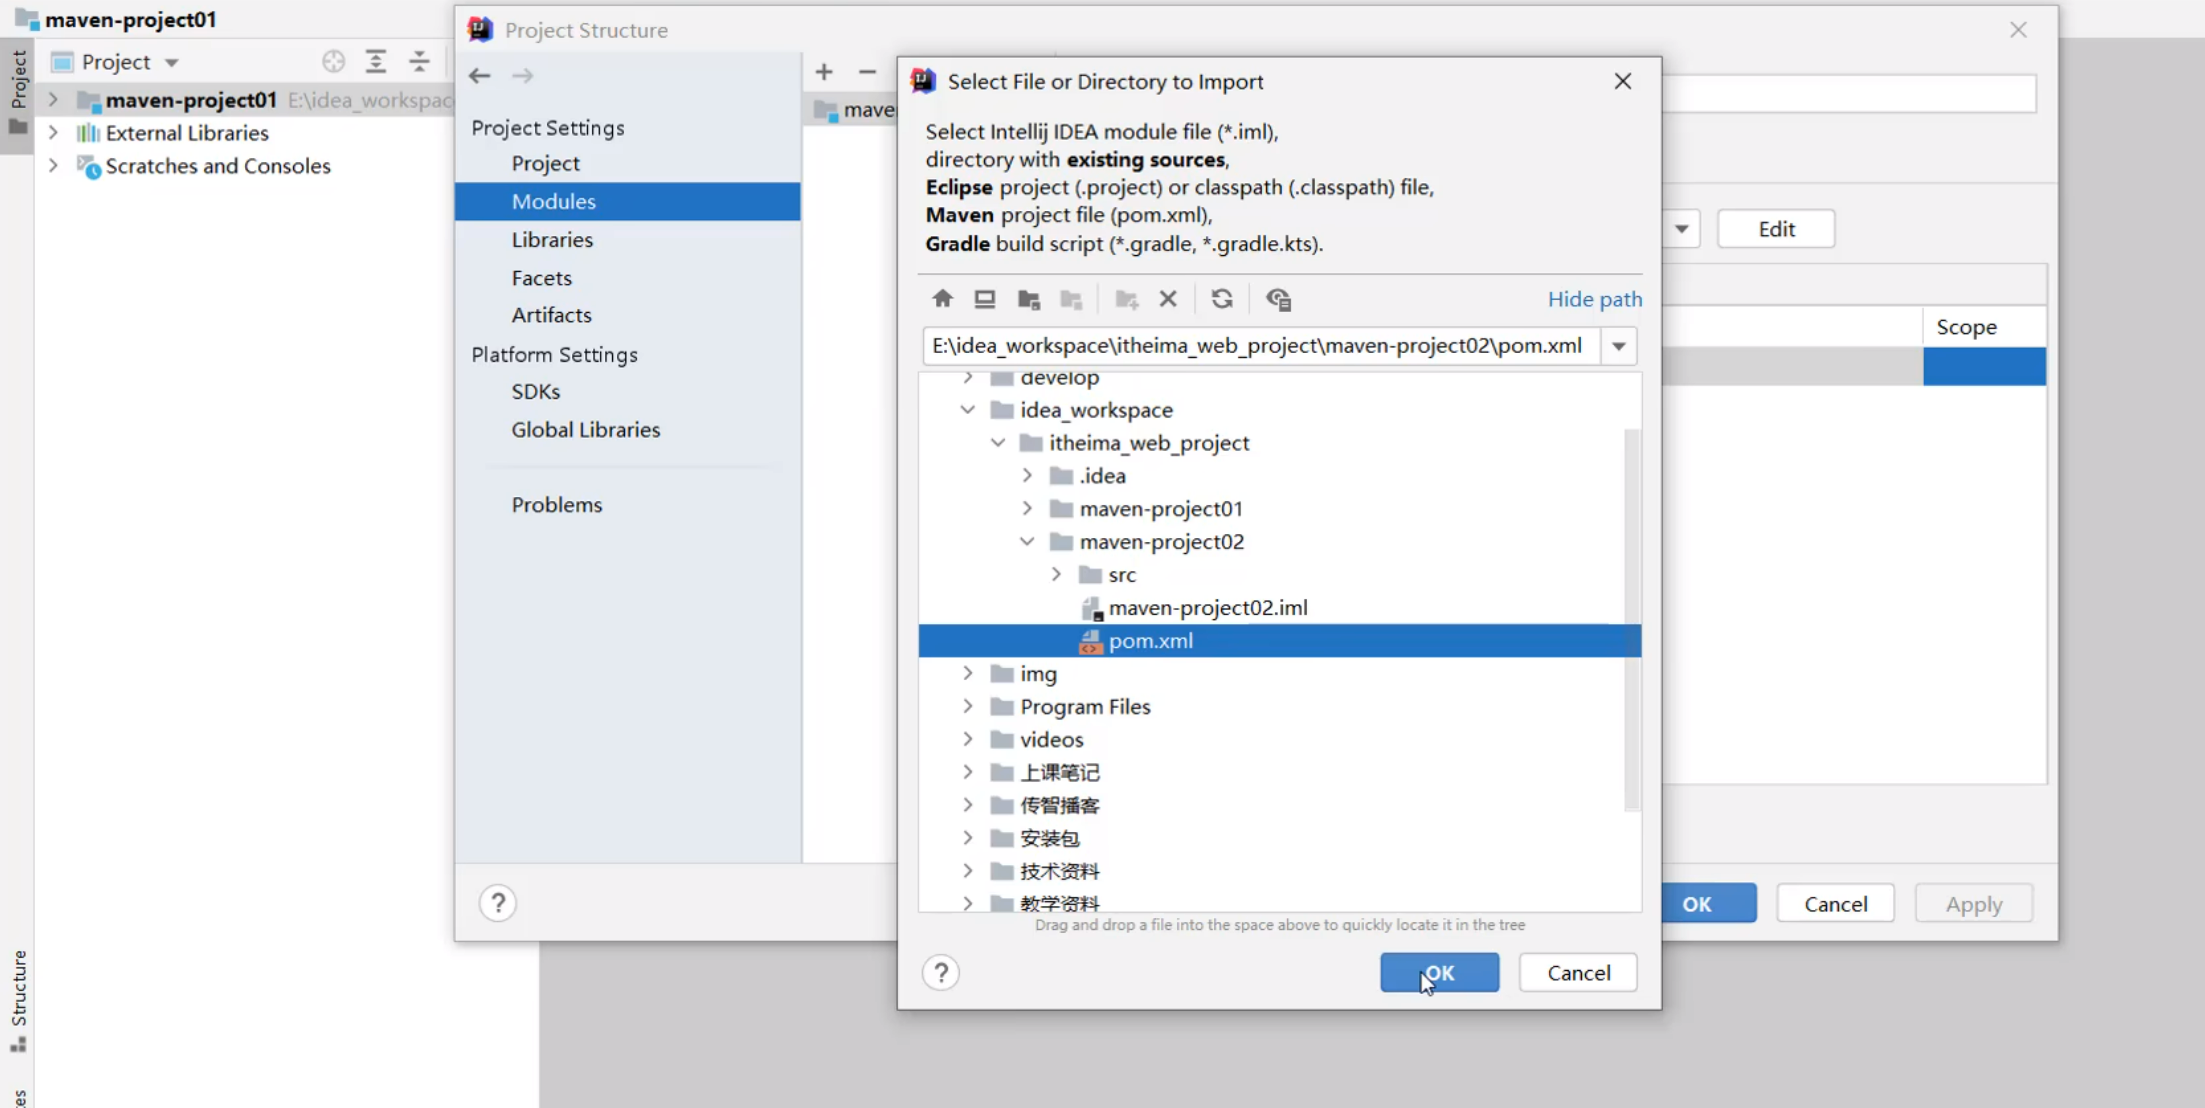Expand the src folder
The width and height of the screenshot is (2205, 1108).
[x=1056, y=575]
